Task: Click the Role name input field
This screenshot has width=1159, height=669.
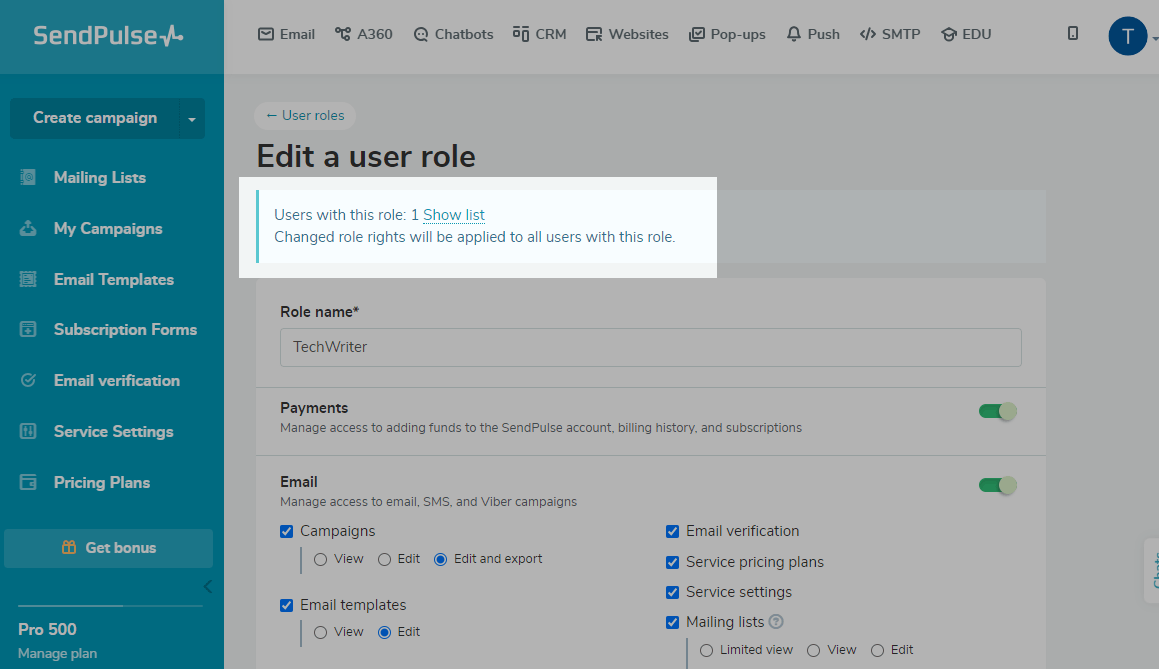Action: [650, 347]
